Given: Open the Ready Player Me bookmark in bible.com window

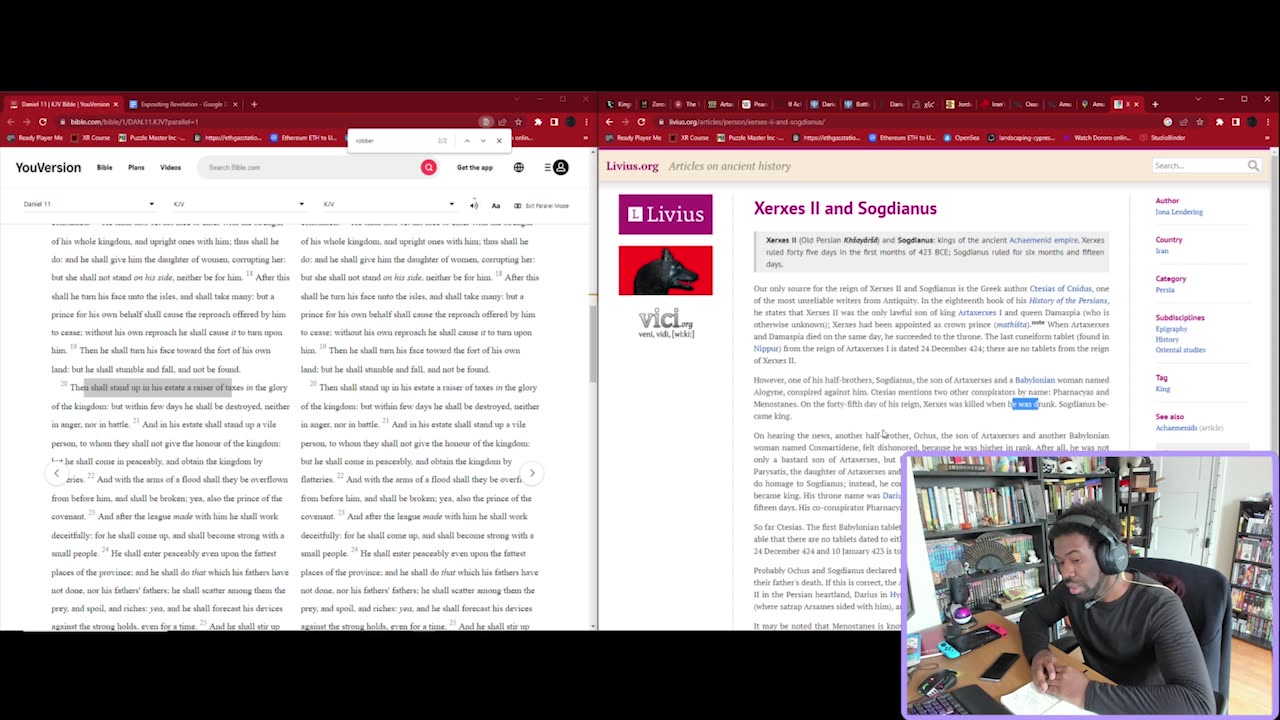Looking at the screenshot, I should point(36,138).
